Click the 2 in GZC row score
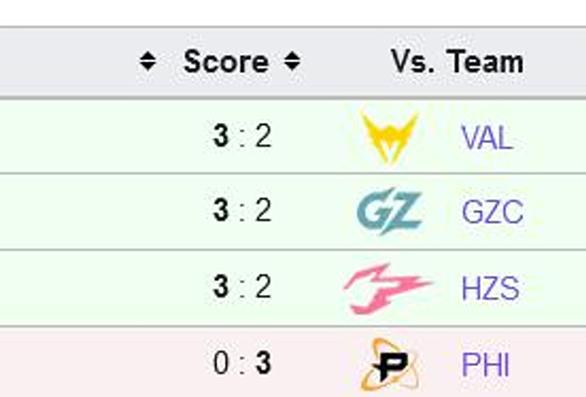This screenshot has width=586, height=397. (x=263, y=210)
